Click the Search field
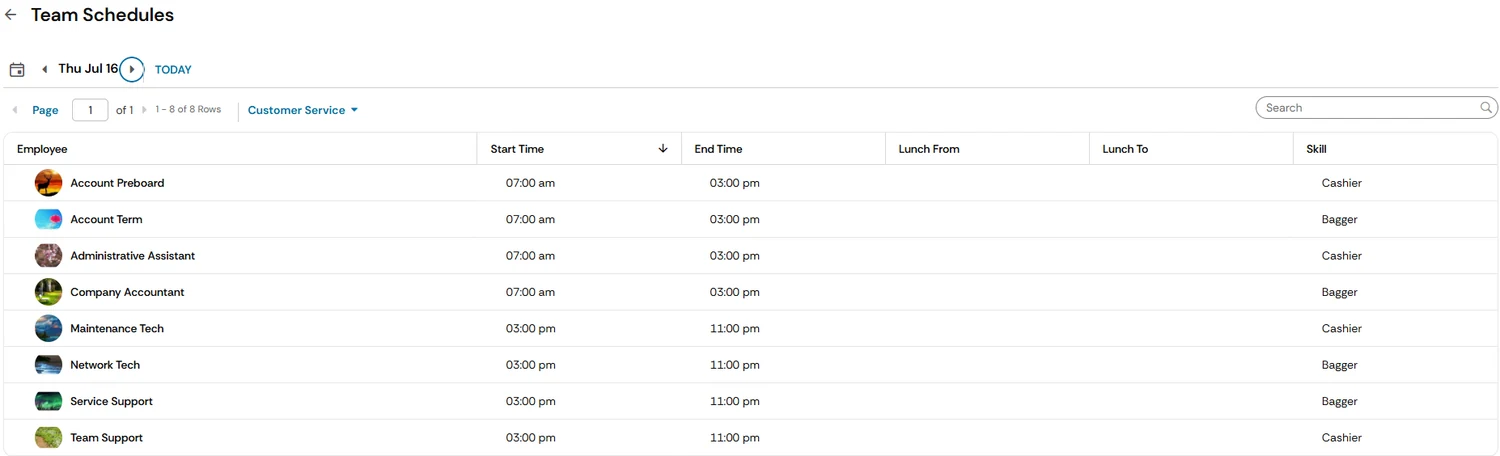Viewport: 1500px width, 456px height. tap(1376, 108)
